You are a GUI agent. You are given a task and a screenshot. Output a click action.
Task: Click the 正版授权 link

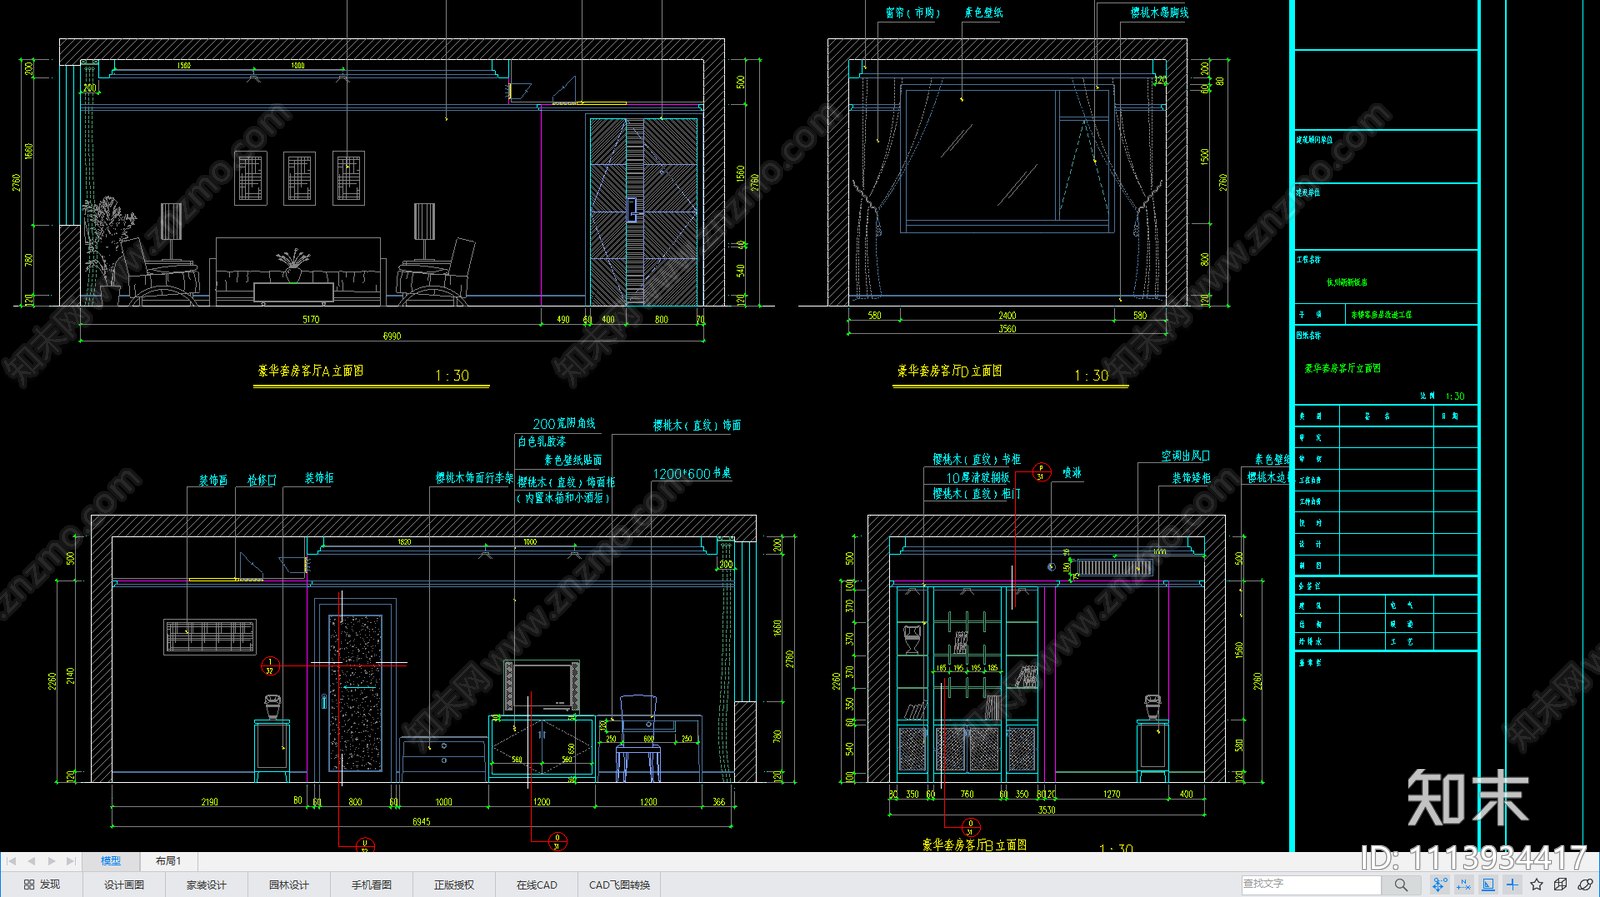click(454, 885)
